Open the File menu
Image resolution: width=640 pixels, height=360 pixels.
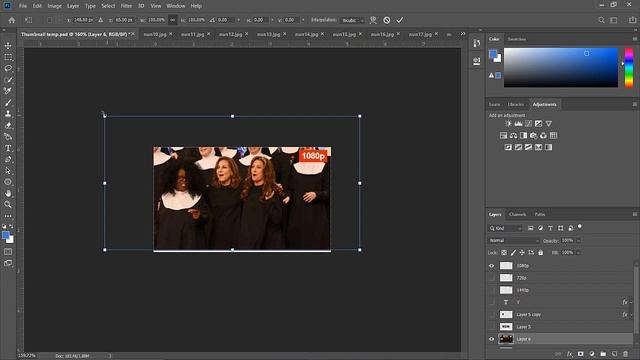(x=23, y=6)
